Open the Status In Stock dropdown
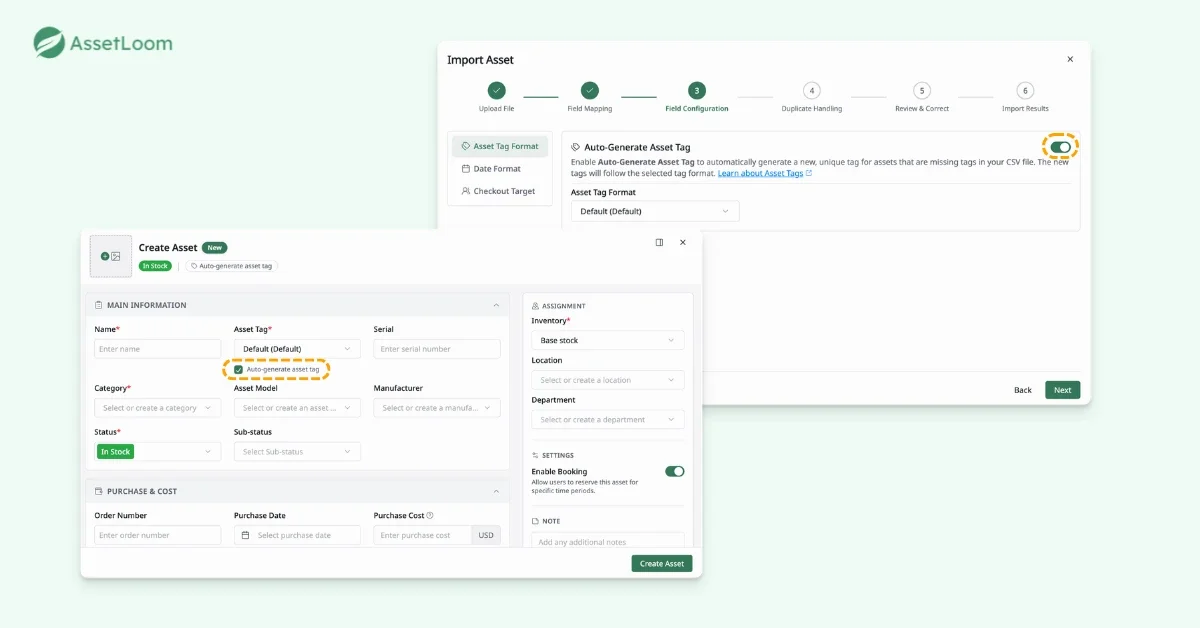Image resolution: width=1200 pixels, height=628 pixels. 158,452
